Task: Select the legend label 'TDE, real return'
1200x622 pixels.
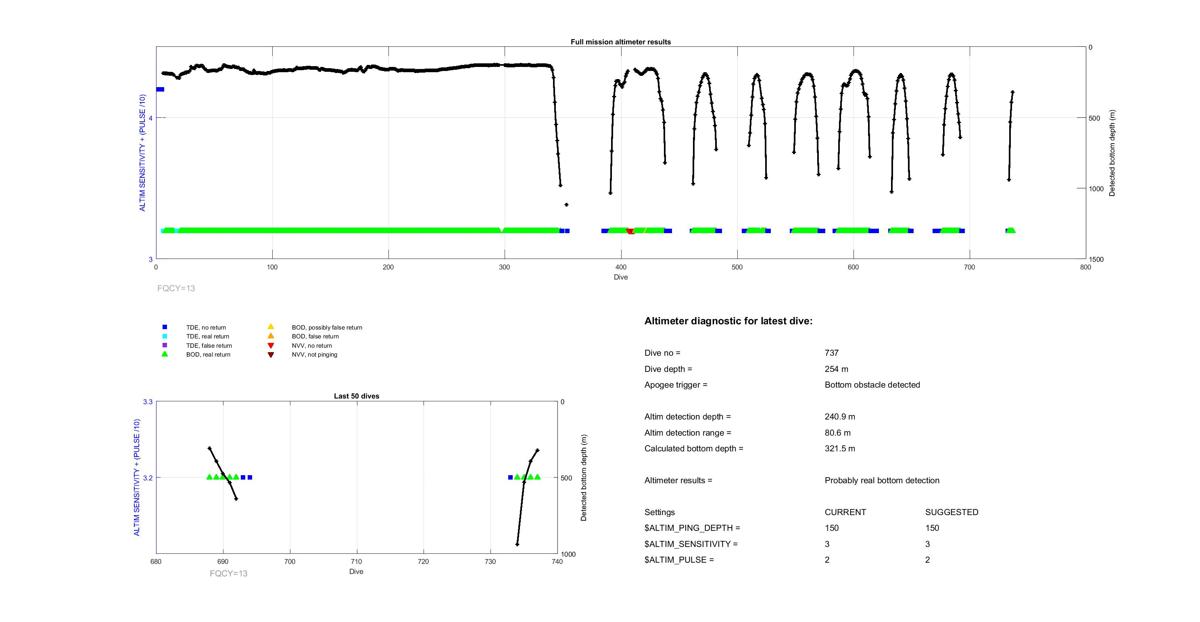Action: [x=206, y=336]
